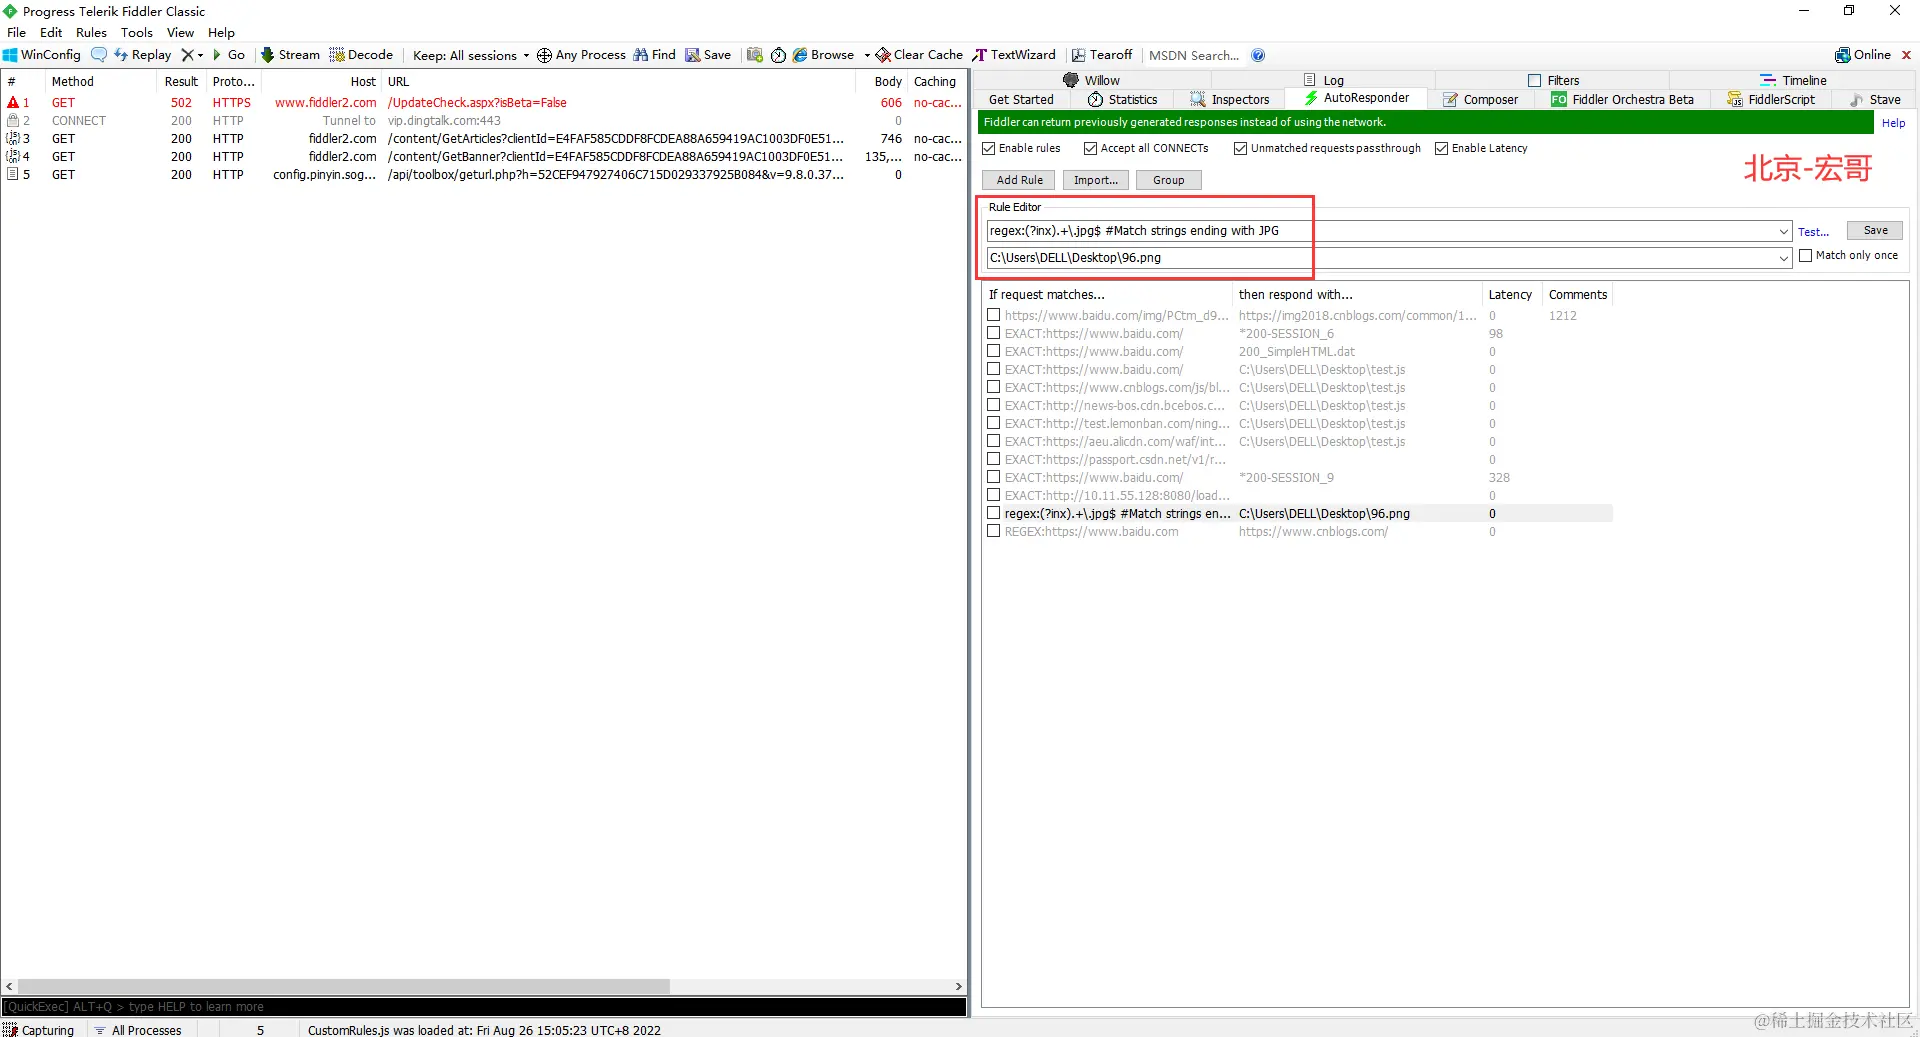Viewport: 1920px width, 1037px height.
Task: Click the MSDN Search field
Action: click(x=1194, y=56)
